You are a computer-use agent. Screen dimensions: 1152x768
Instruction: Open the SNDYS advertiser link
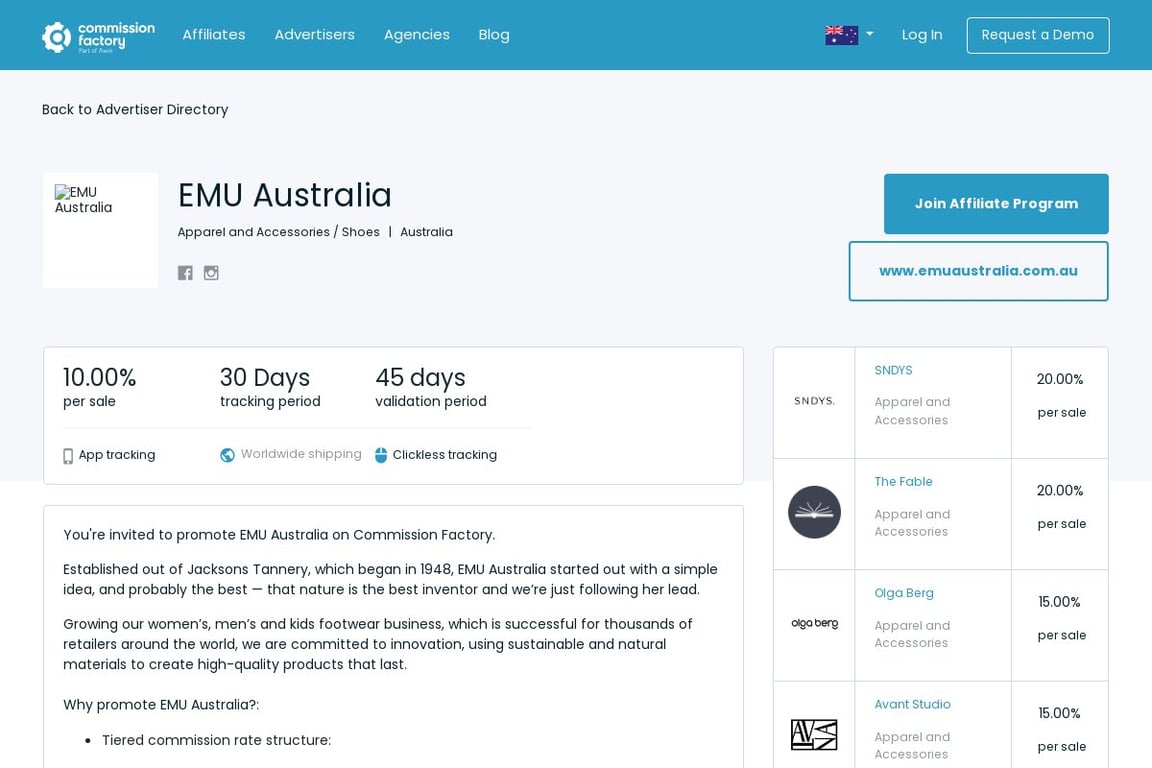point(893,370)
